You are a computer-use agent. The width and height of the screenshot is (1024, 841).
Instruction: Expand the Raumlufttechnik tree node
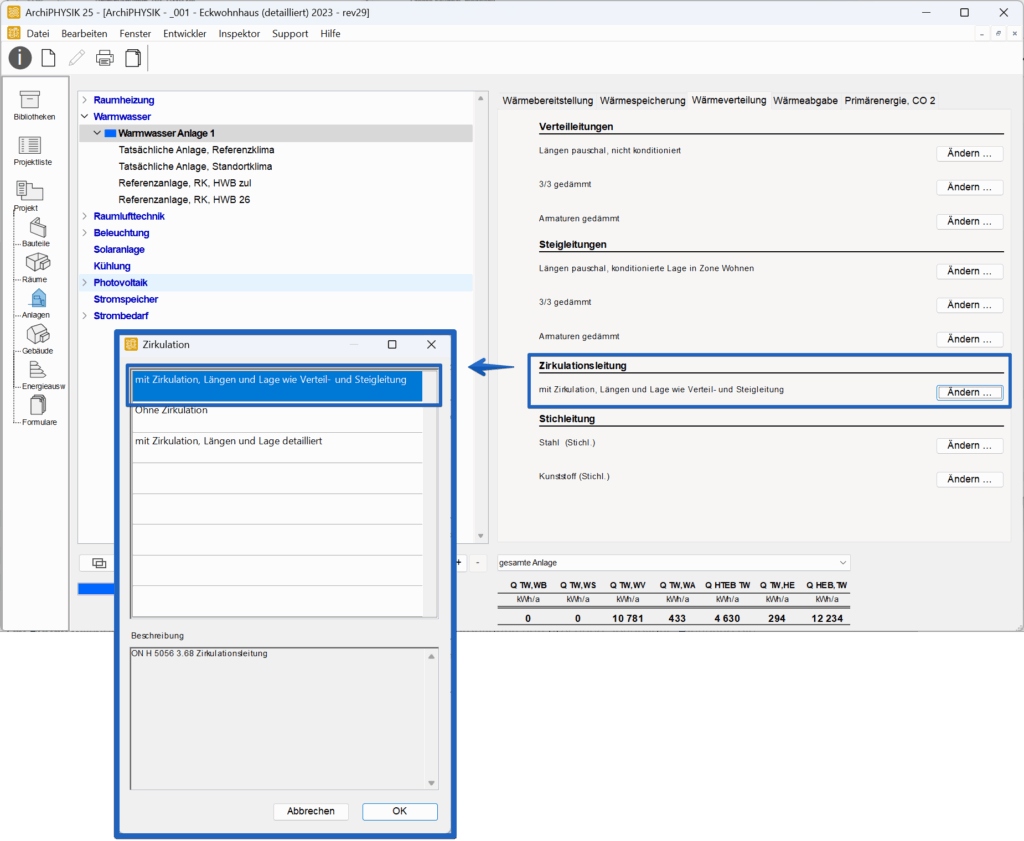(x=84, y=216)
